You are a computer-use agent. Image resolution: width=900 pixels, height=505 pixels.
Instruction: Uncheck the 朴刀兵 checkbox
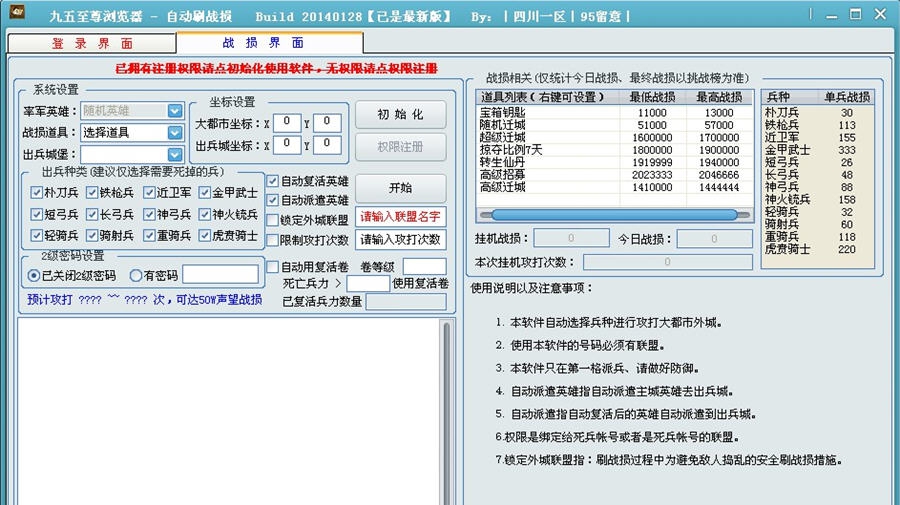(x=37, y=193)
